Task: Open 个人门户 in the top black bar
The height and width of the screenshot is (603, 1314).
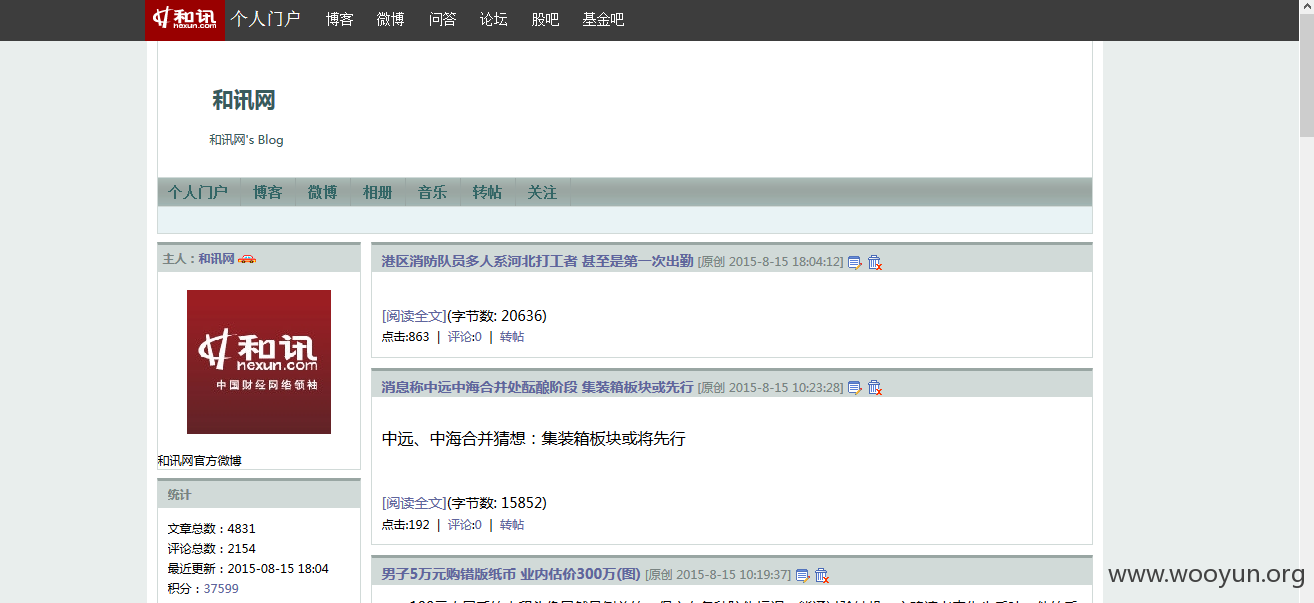Action: [265, 19]
